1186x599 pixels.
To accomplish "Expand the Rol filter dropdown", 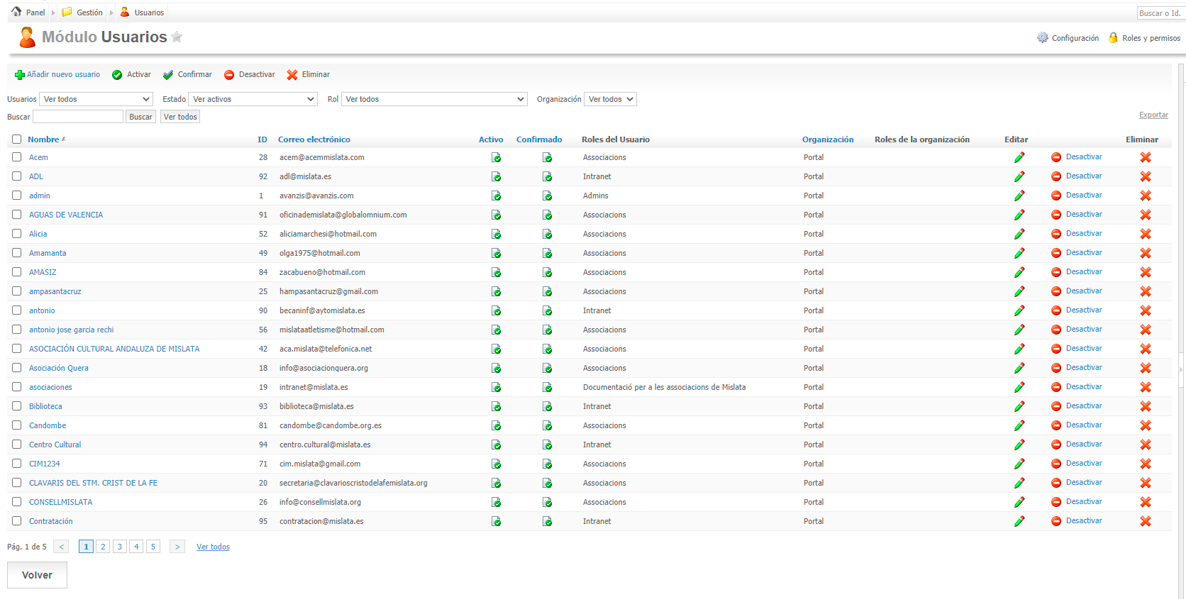I will click(x=434, y=99).
